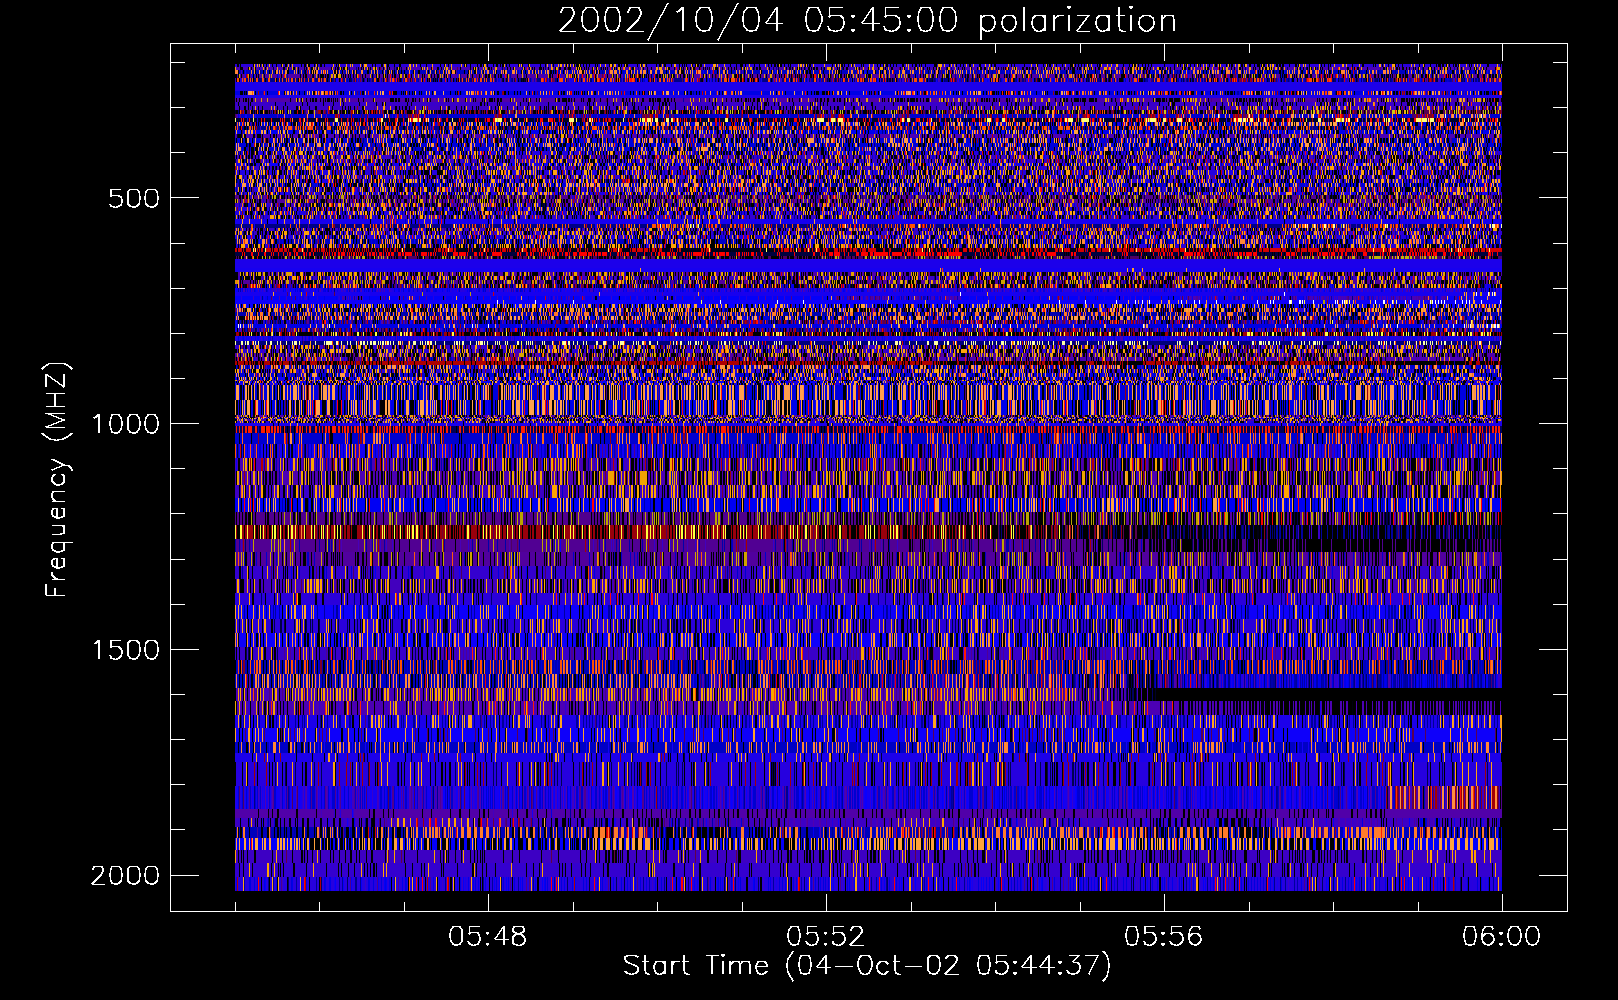This screenshot has height=1000, width=1618.
Task: Select the 500 frequency axis label
Action: [134, 198]
